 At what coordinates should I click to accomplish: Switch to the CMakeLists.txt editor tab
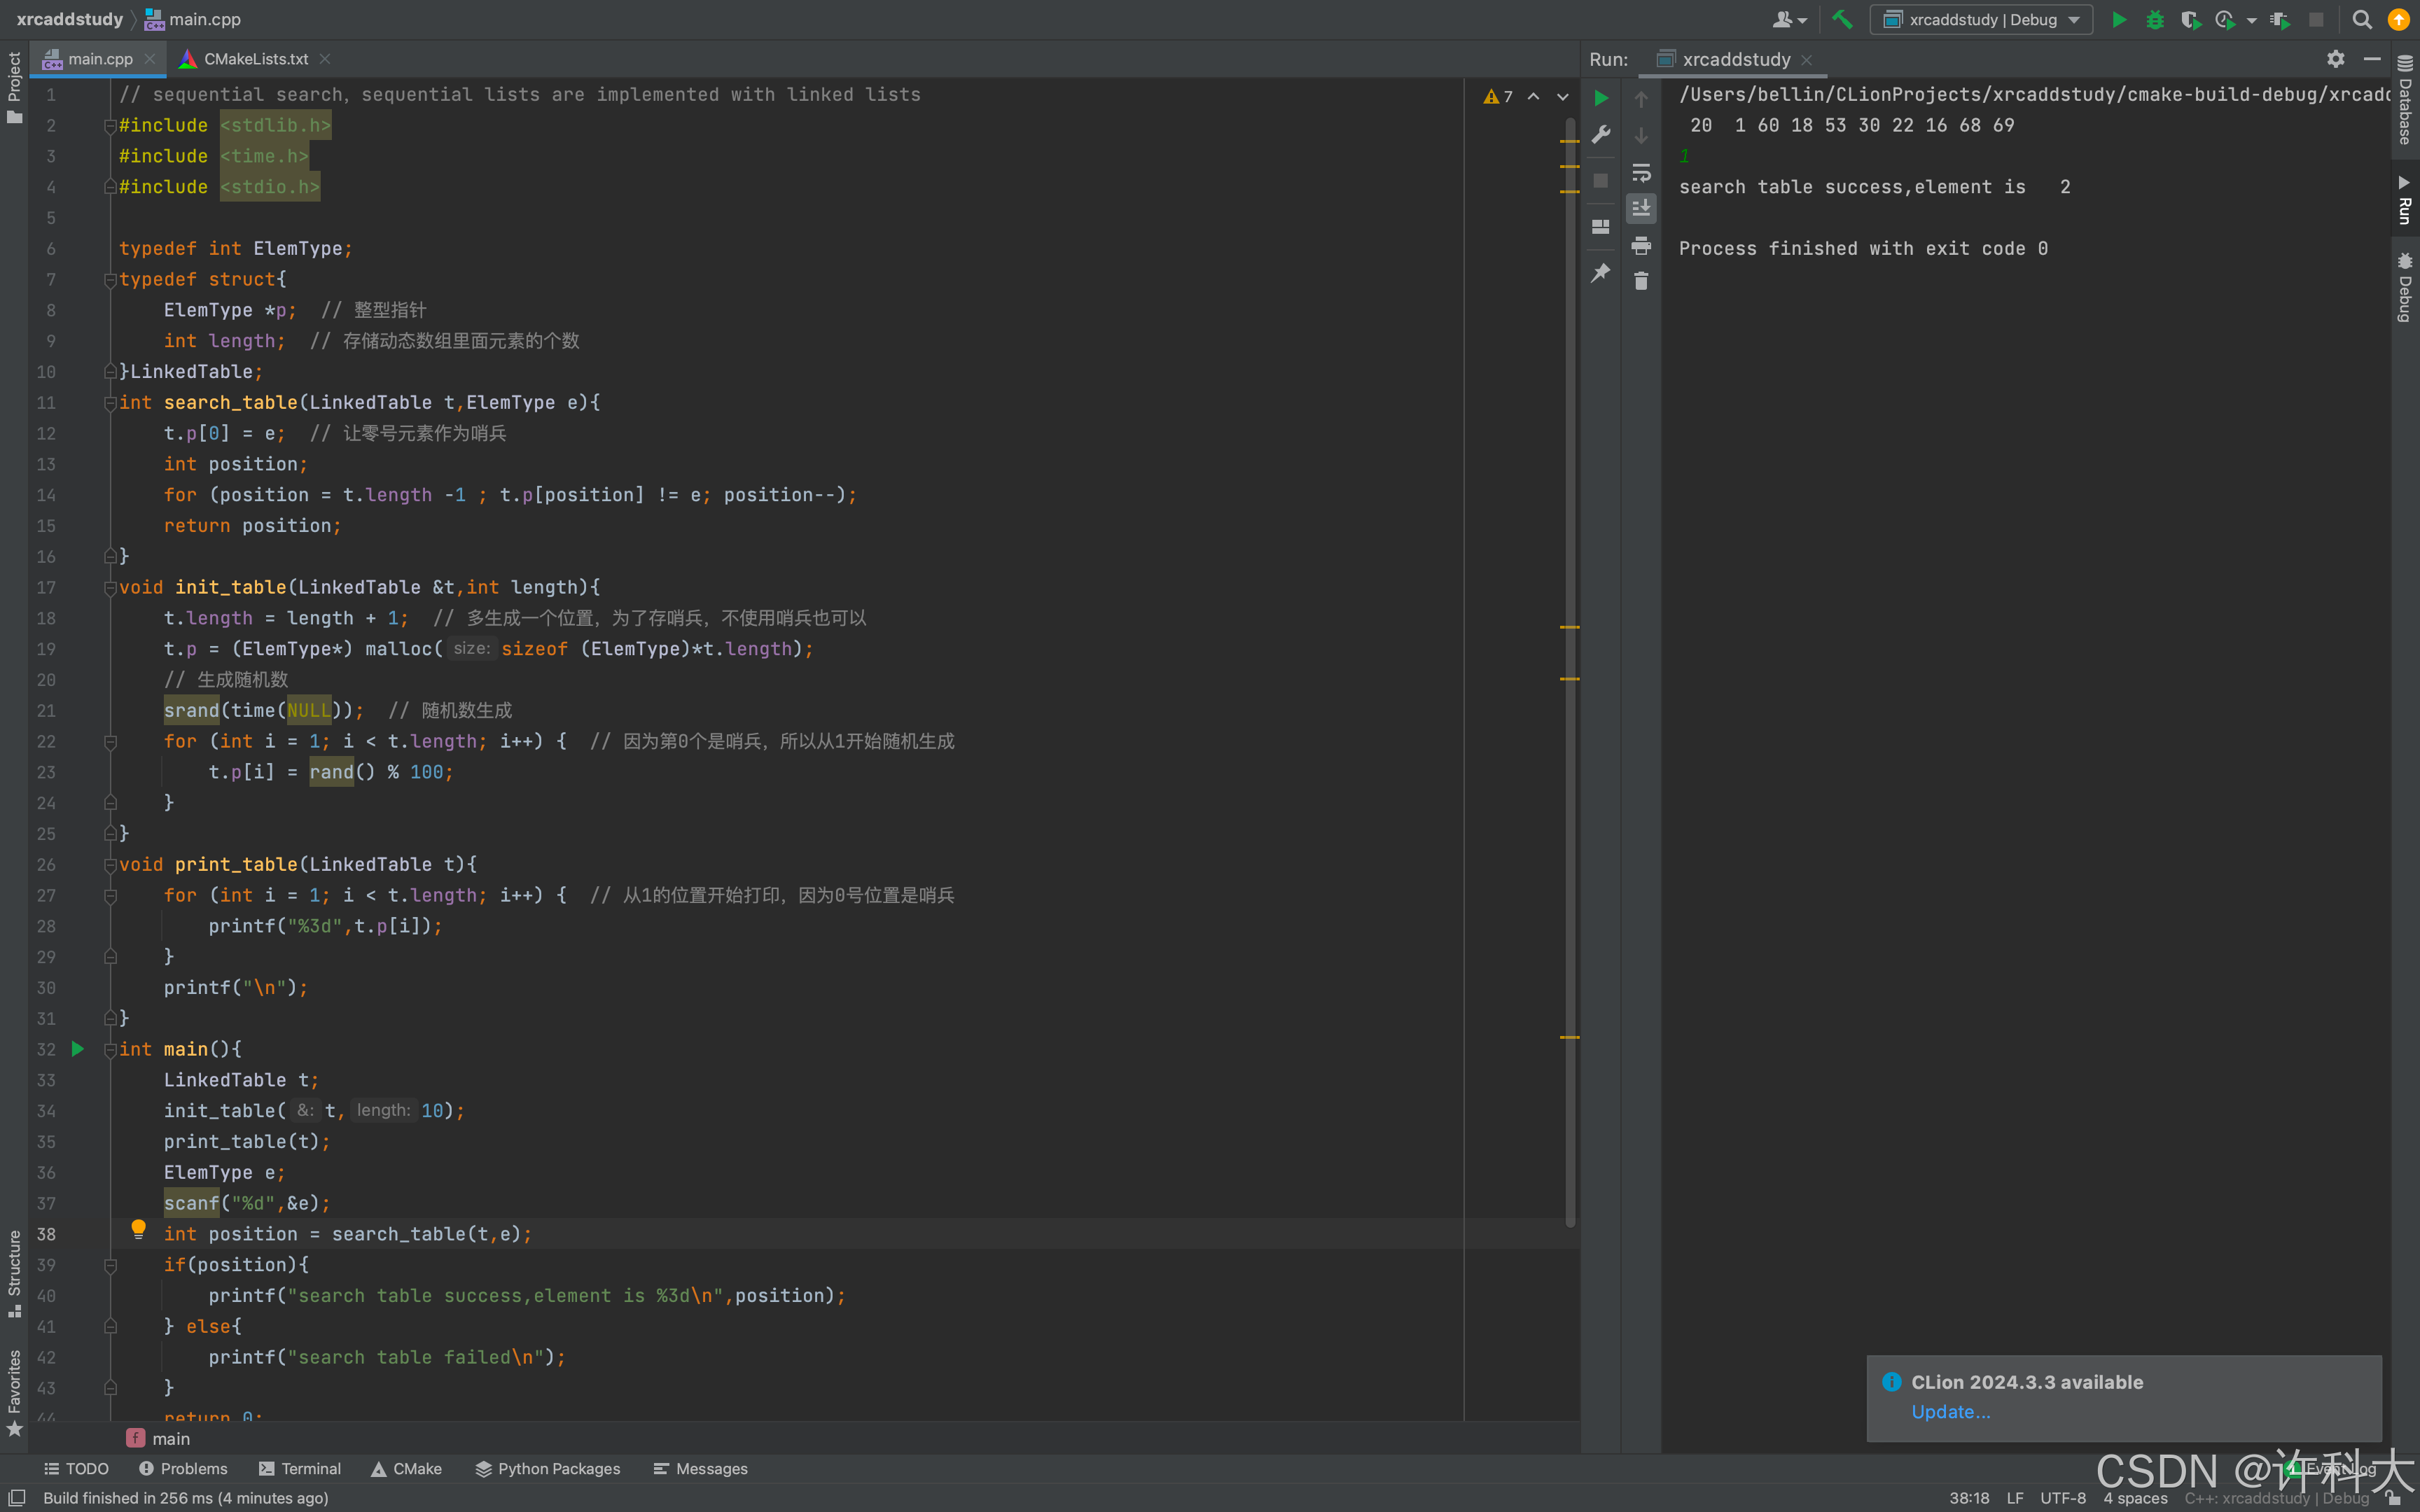[x=255, y=59]
